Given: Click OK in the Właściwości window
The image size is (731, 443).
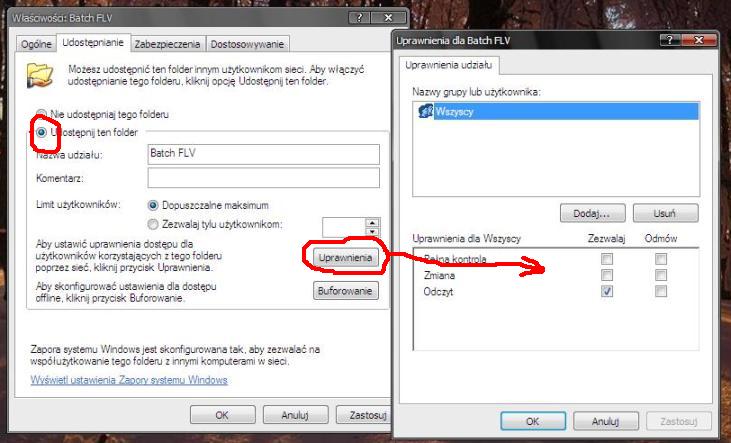Looking at the screenshot, I should point(222,415).
